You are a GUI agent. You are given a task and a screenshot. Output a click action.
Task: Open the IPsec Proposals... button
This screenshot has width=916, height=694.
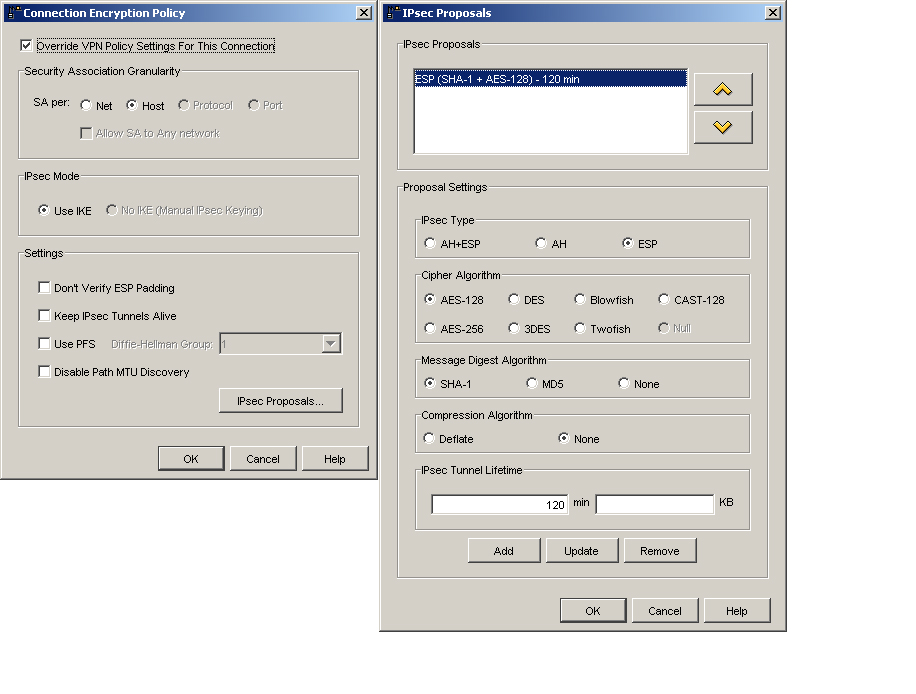point(280,401)
